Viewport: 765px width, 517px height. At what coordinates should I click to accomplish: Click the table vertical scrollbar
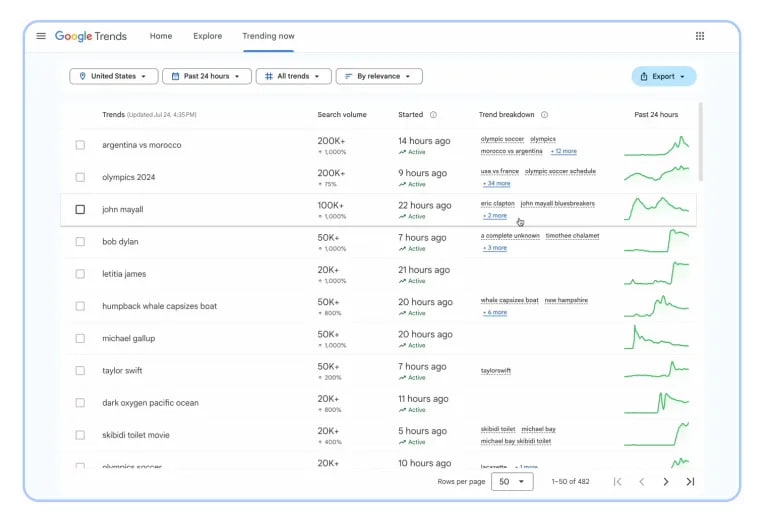pos(701,141)
